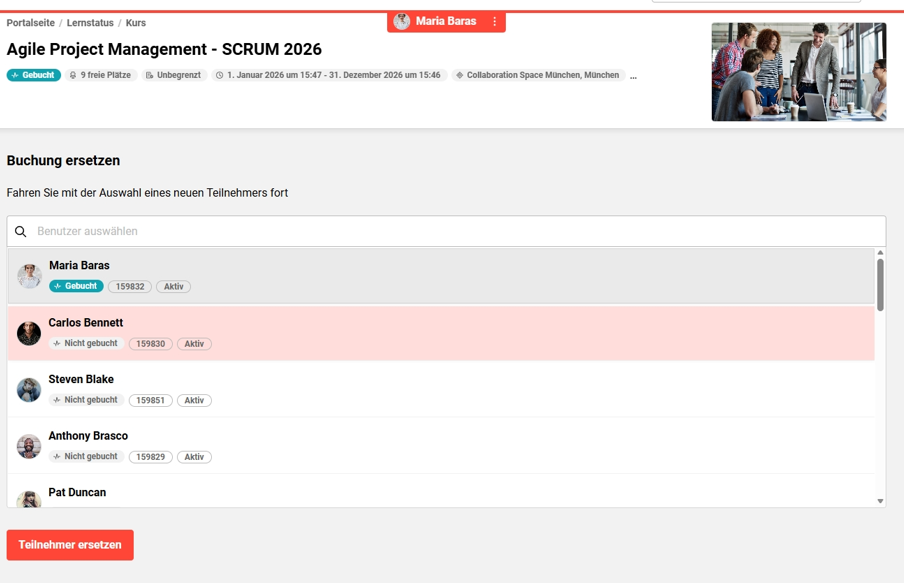Image resolution: width=904 pixels, height=583 pixels.
Task: Click the Unbegrenzt tag
Action: pyautogui.click(x=174, y=76)
